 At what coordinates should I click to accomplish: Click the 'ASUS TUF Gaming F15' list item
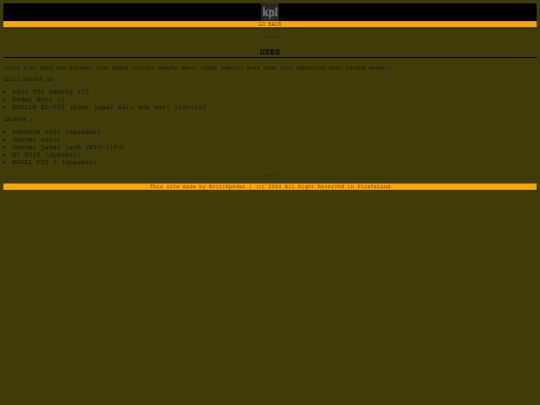[x=51, y=92]
